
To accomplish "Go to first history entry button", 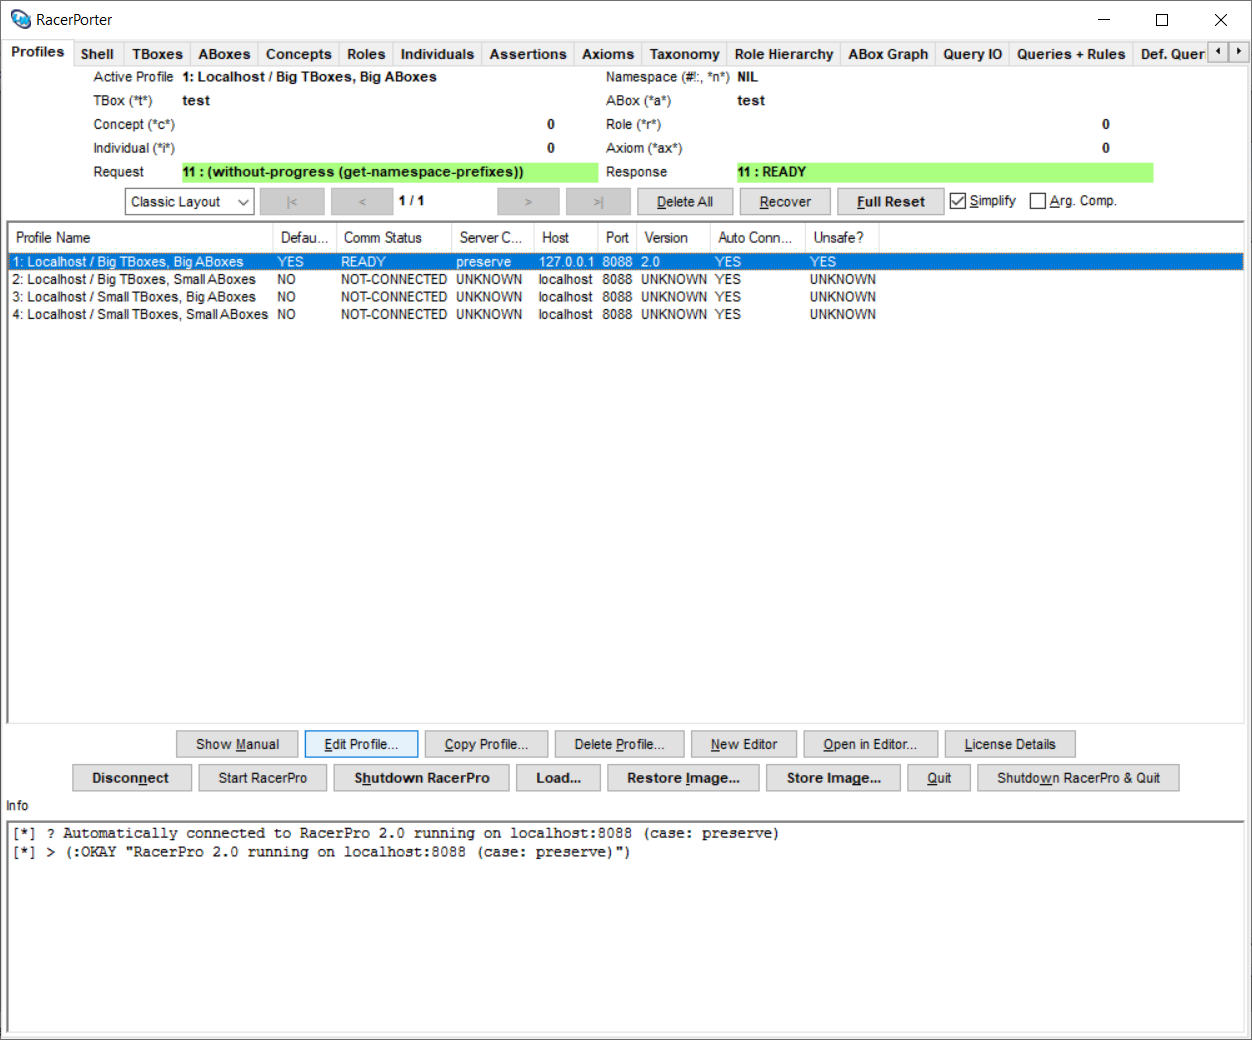I will [292, 202].
